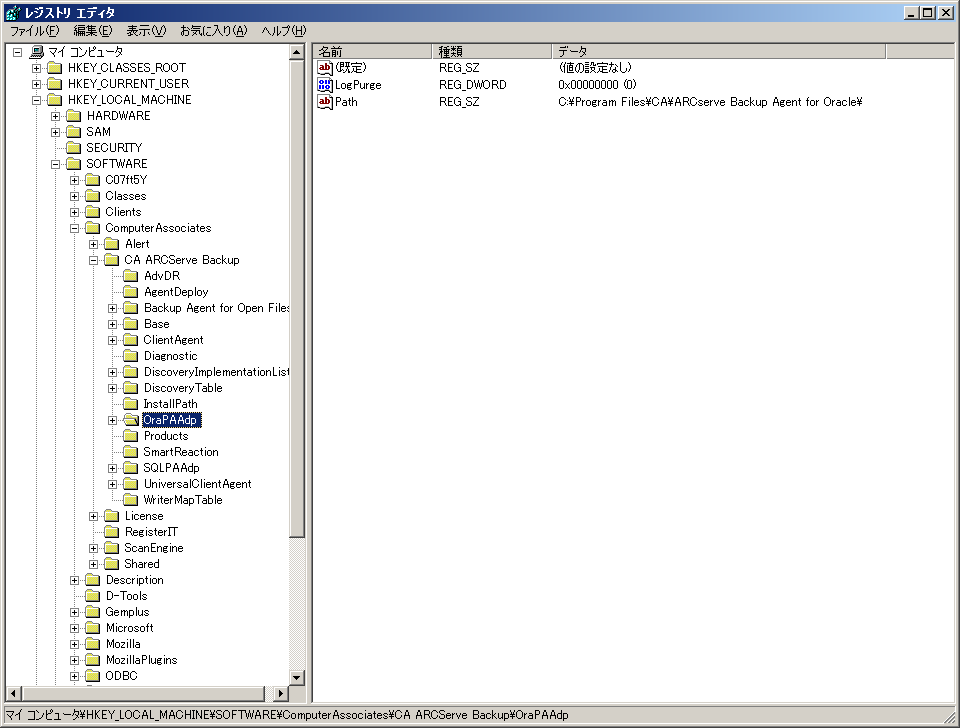Viewport: 960px width, 728px height.
Task: Click the HKEY_CURRENT_USER folder icon
Action: [55, 84]
